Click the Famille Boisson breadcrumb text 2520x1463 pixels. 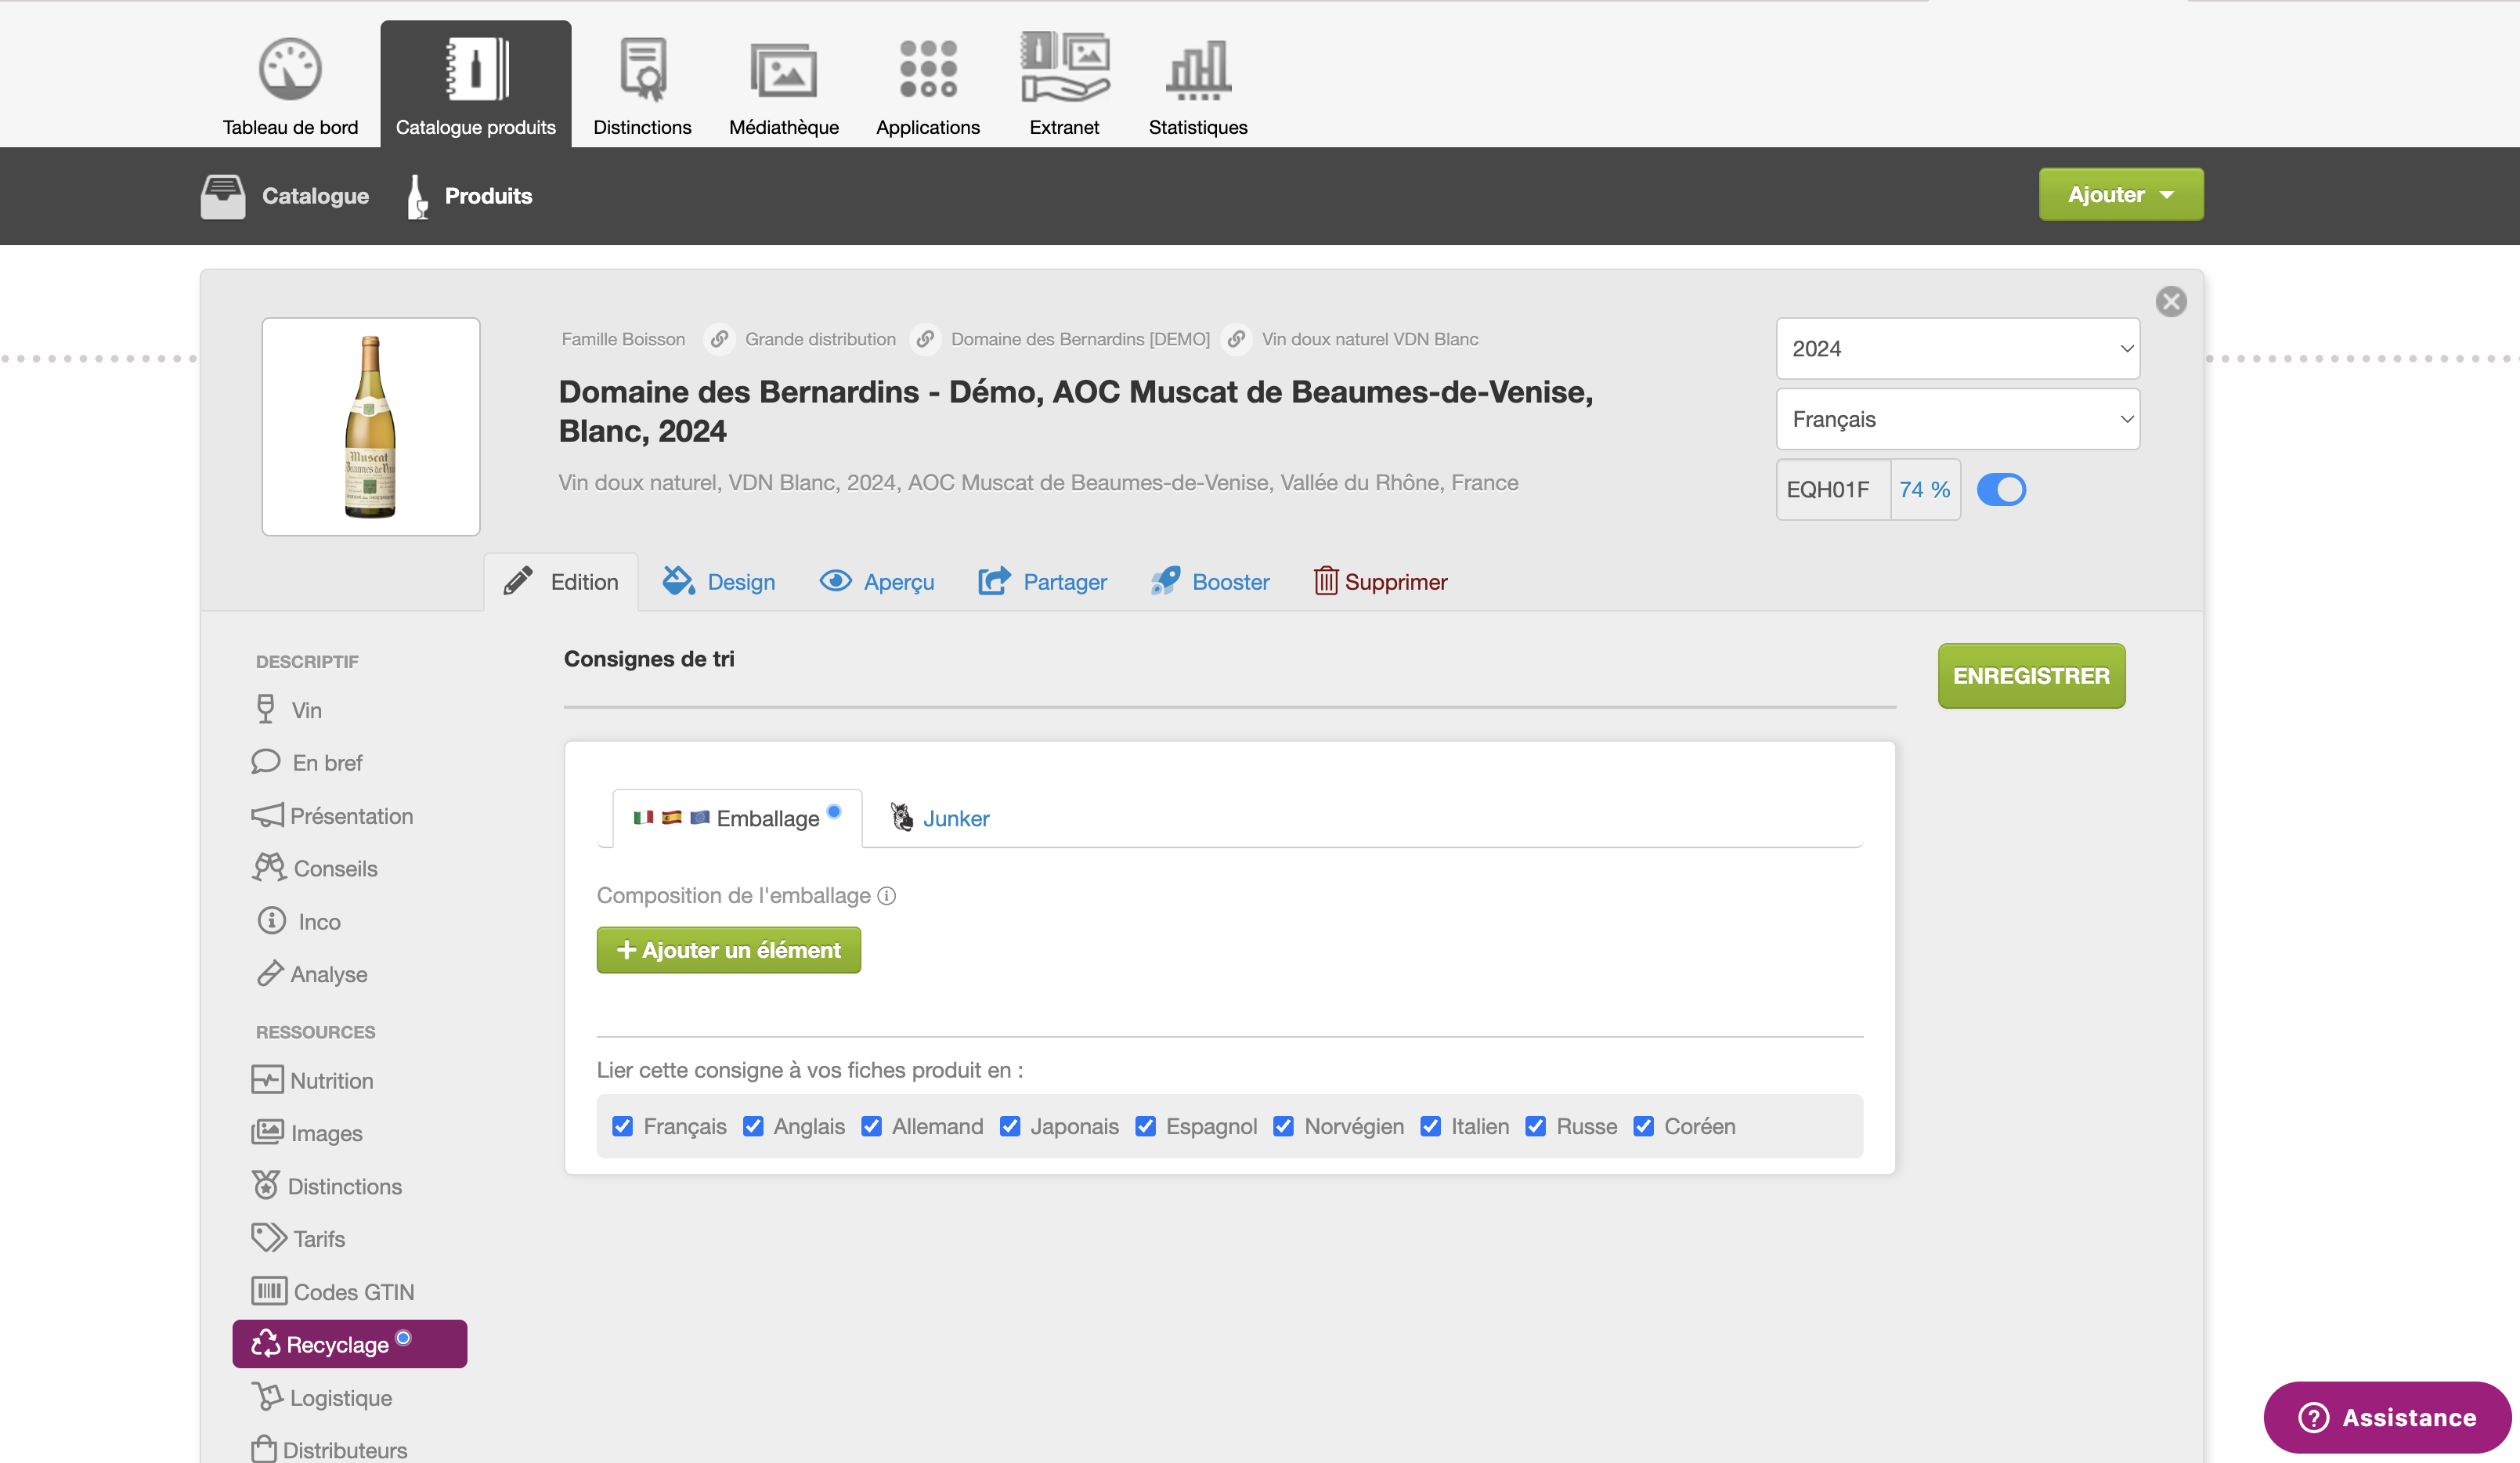623,339
